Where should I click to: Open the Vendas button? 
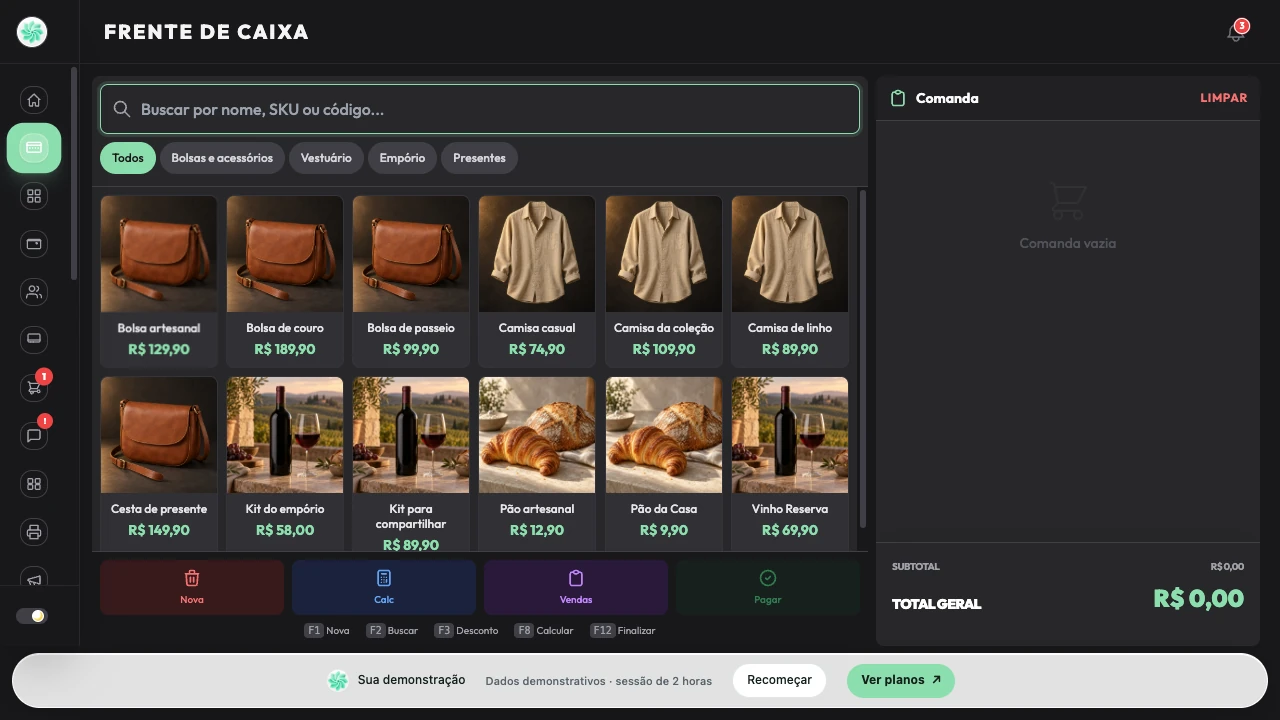[576, 587]
